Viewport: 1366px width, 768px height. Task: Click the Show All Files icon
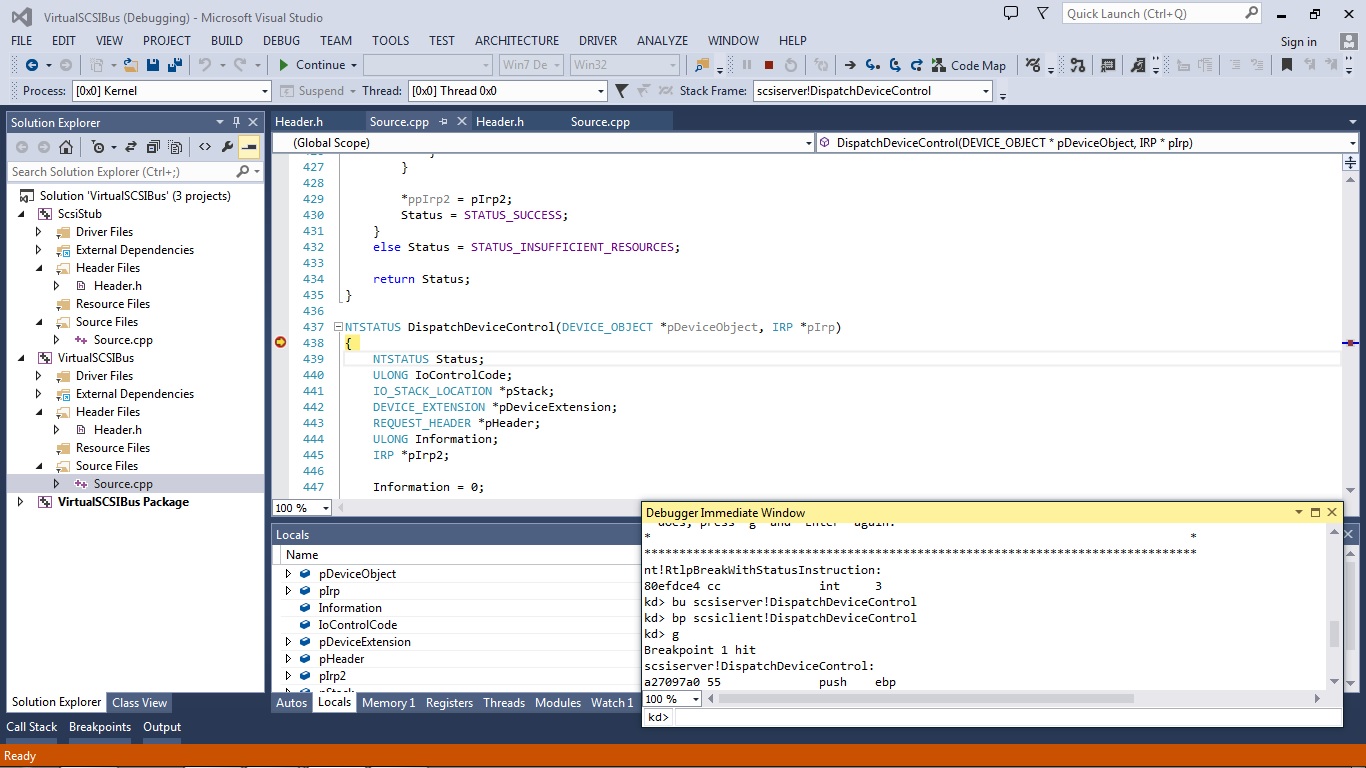[174, 147]
